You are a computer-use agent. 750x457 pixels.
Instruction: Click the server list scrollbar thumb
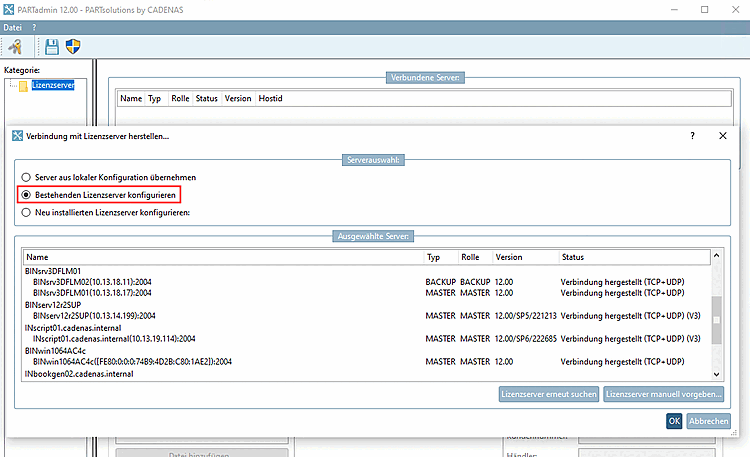(x=717, y=320)
